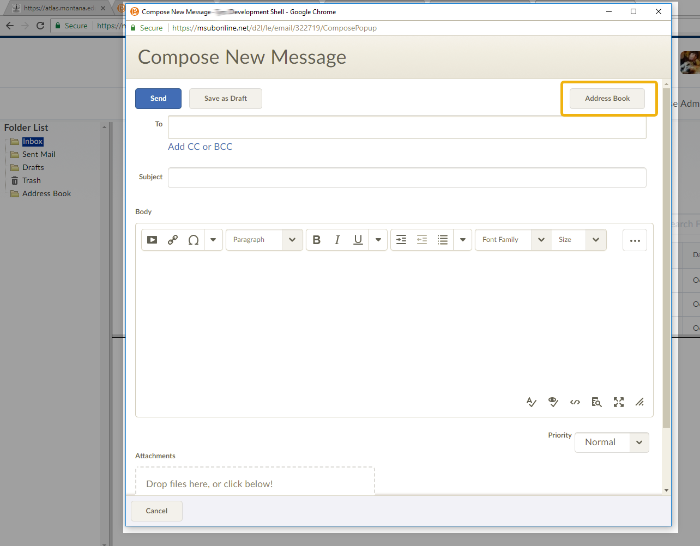Click the accessibility checker eye icon
The image size is (700, 546).
coord(553,402)
